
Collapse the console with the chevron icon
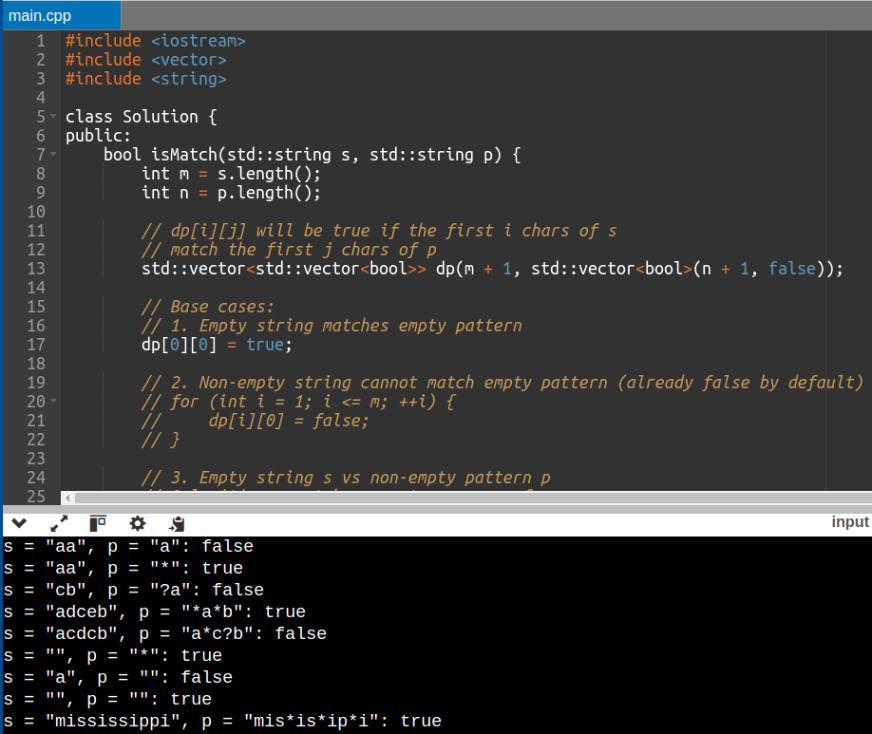[x=19, y=523]
